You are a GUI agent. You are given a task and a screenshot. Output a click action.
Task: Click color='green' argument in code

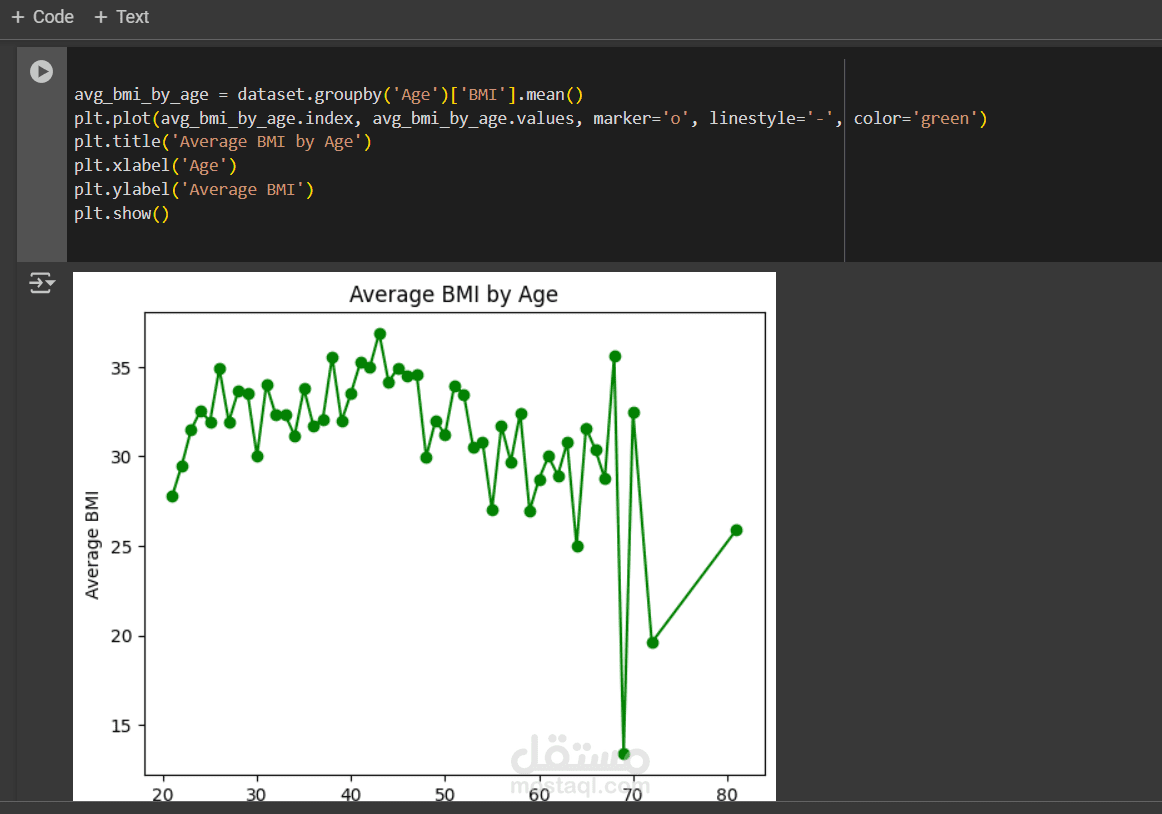pyautogui.click(x=916, y=119)
